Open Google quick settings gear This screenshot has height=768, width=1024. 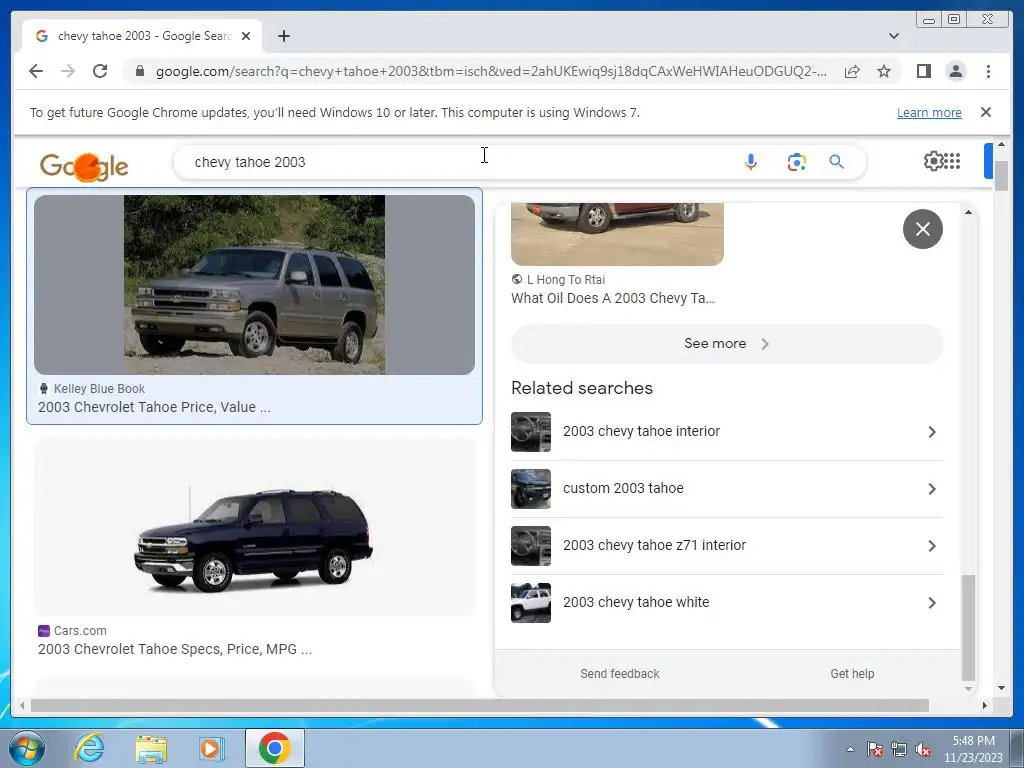933,161
